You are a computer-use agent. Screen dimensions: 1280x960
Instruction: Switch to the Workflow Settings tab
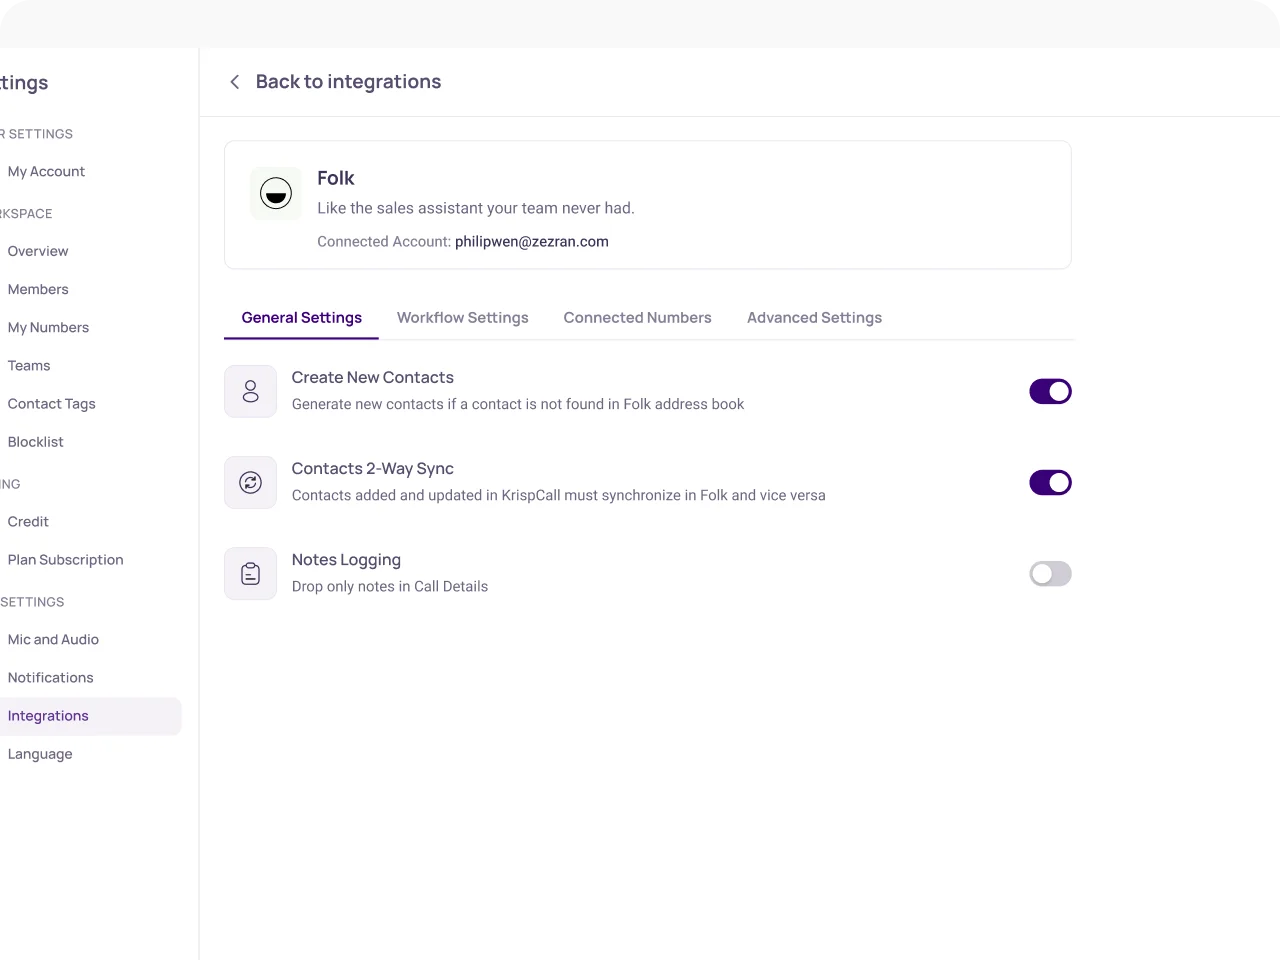coord(463,318)
